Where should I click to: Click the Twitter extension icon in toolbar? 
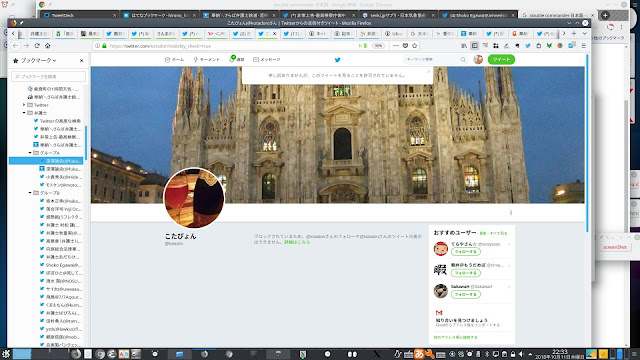528,46
